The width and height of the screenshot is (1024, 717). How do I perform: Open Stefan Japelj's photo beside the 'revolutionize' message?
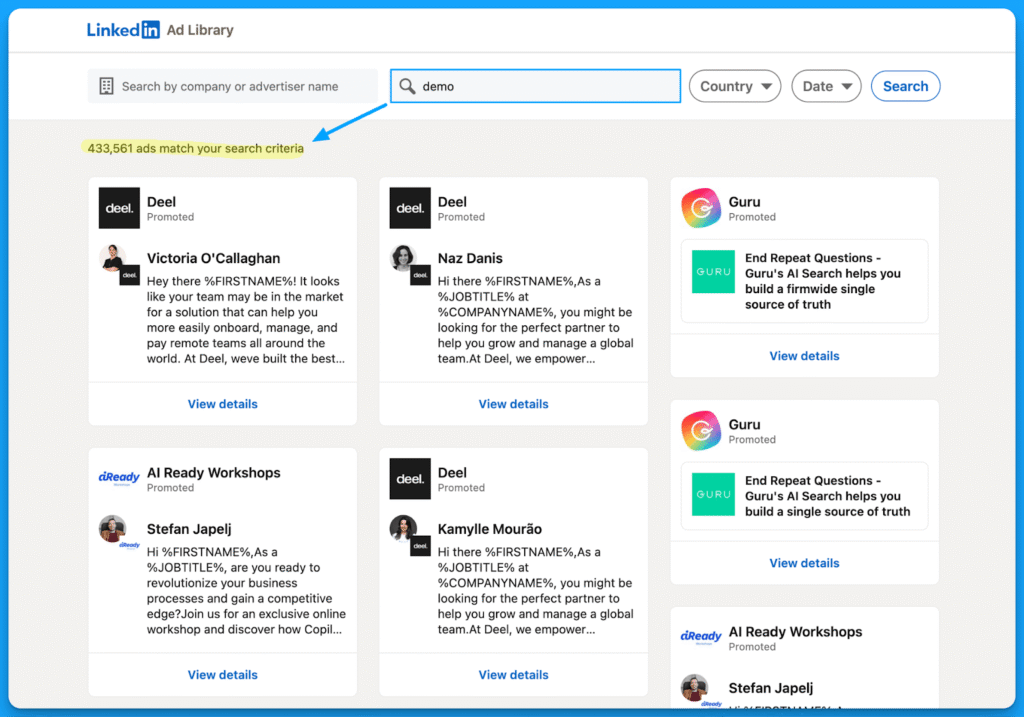[113, 528]
